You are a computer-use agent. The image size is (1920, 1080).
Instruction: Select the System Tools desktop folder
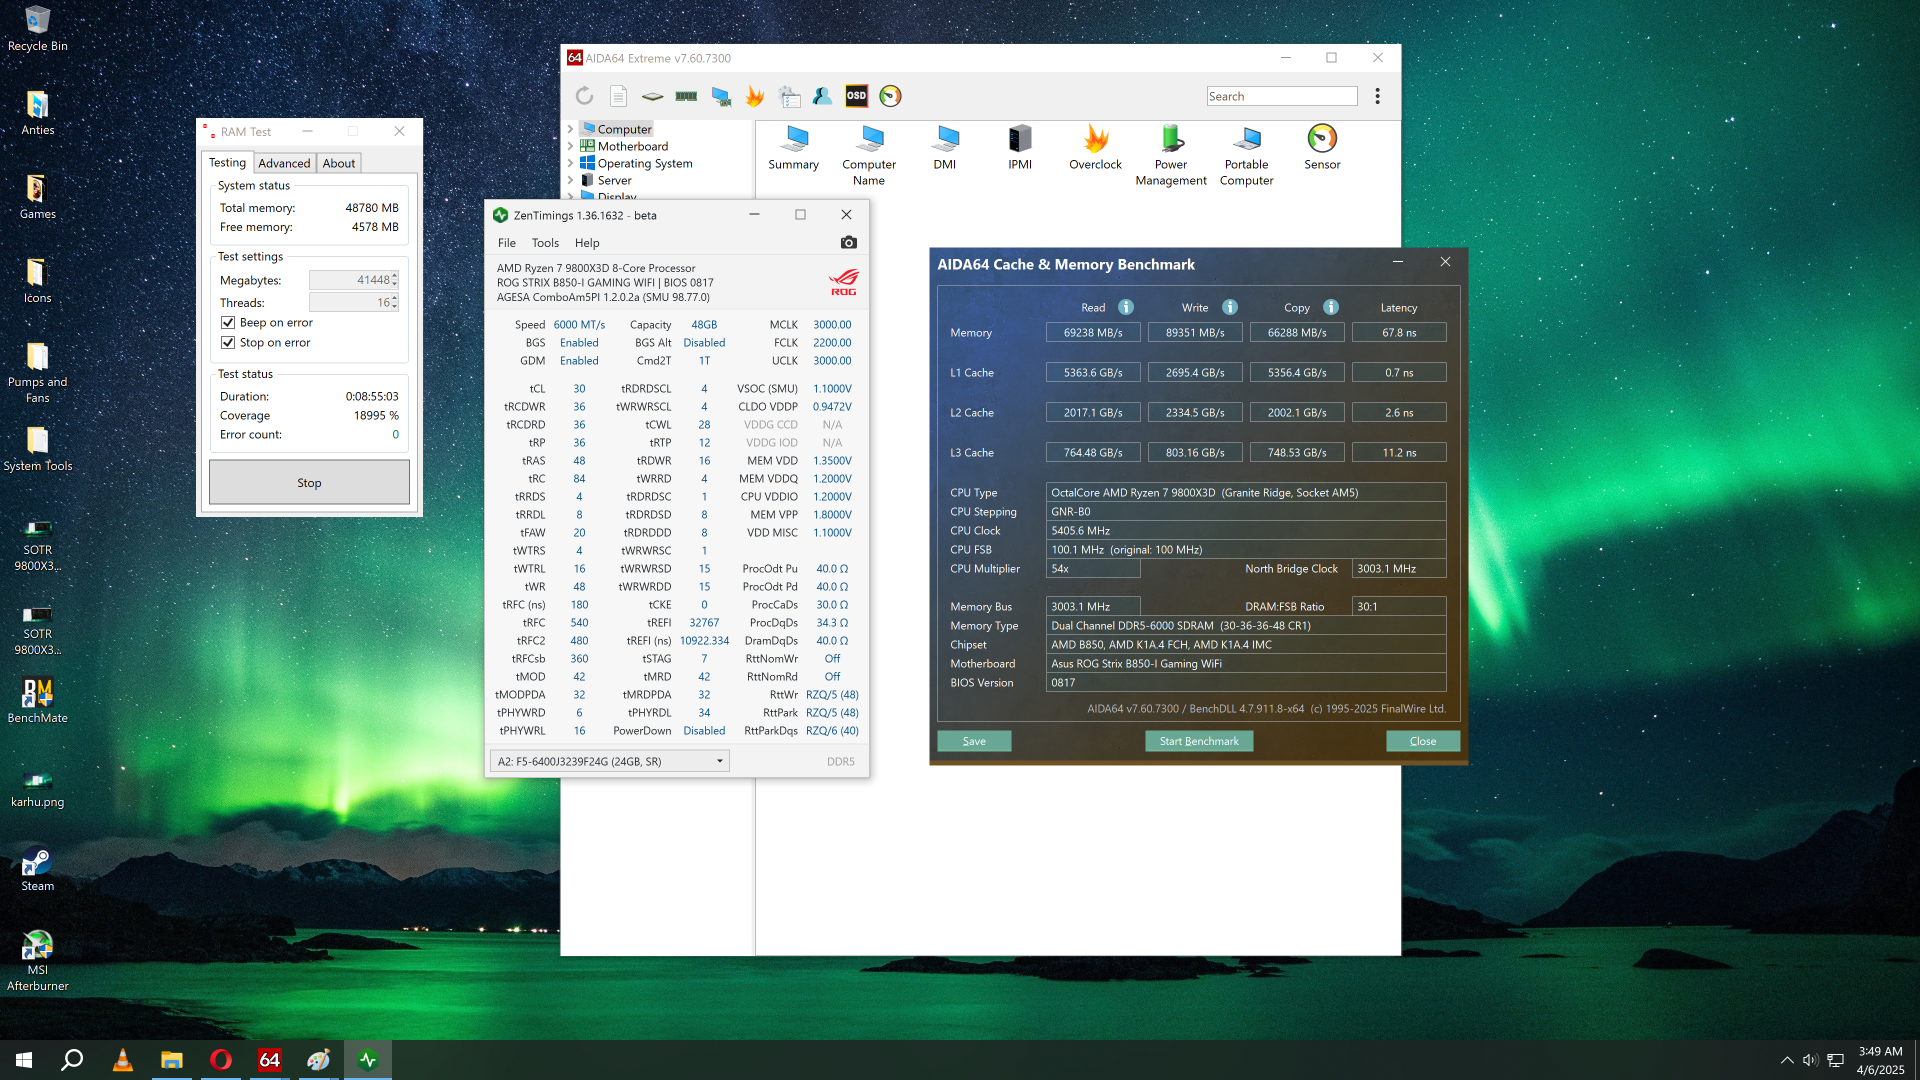point(38,449)
